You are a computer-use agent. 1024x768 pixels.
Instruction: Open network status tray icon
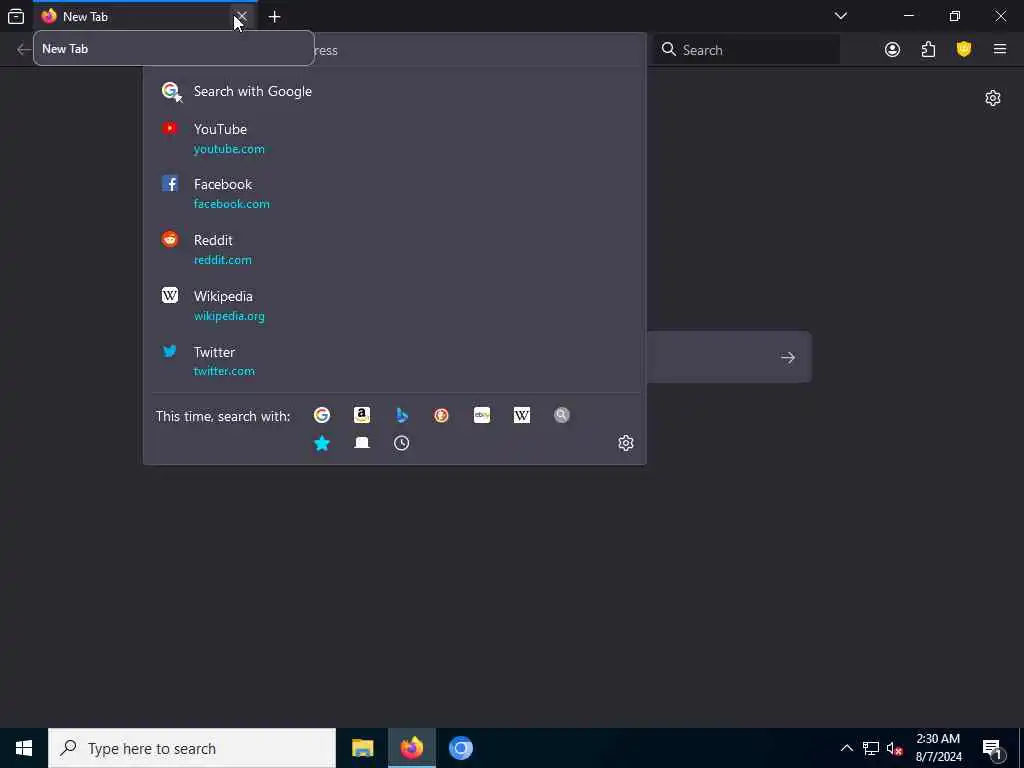pos(871,748)
